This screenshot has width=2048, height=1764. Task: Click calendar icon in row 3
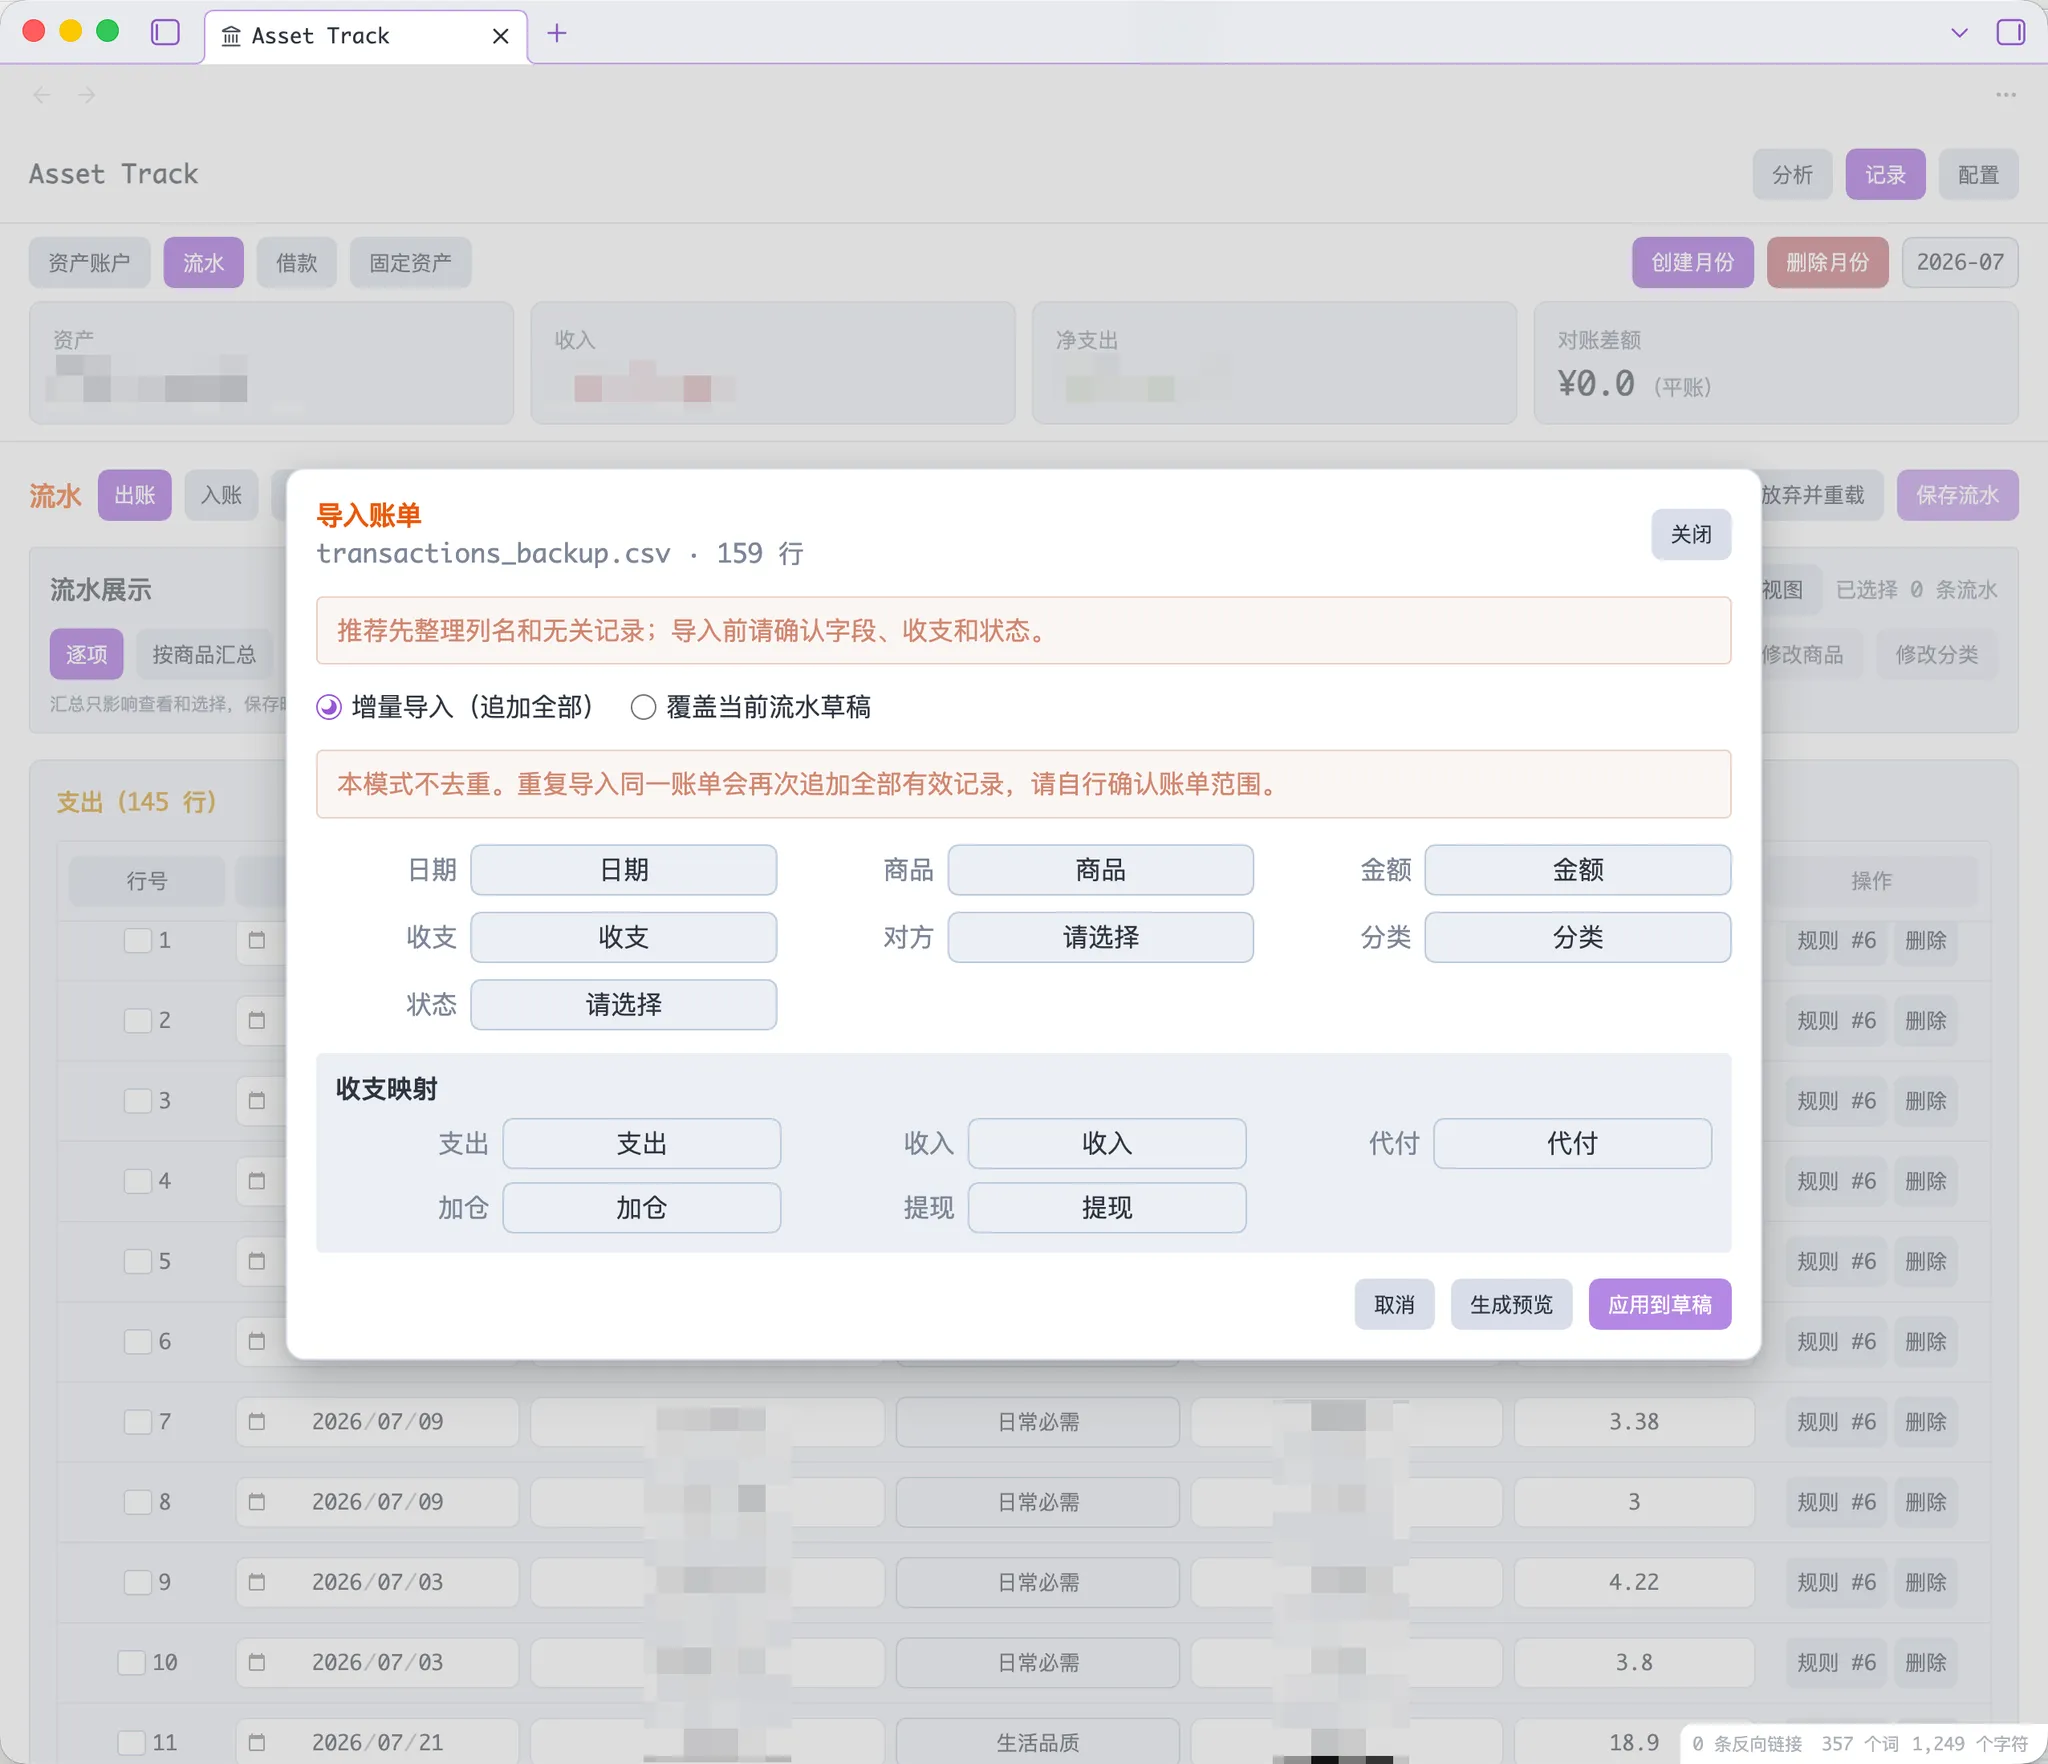257,1100
